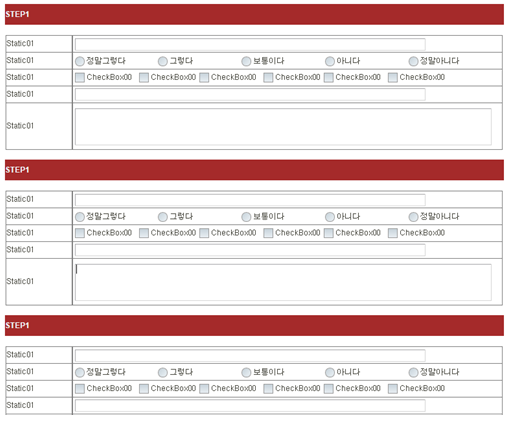
Task: Check fifth CheckBox00 in third section
Action: click(x=329, y=389)
